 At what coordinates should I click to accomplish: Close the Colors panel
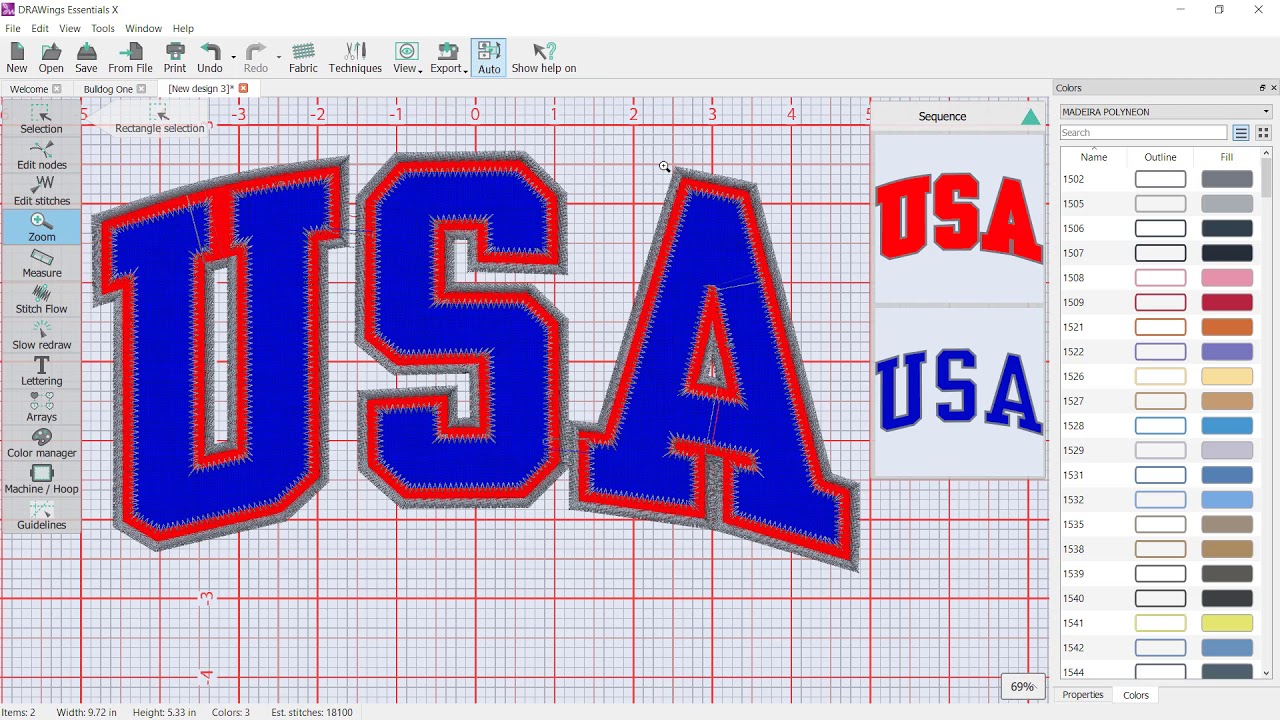(1273, 88)
